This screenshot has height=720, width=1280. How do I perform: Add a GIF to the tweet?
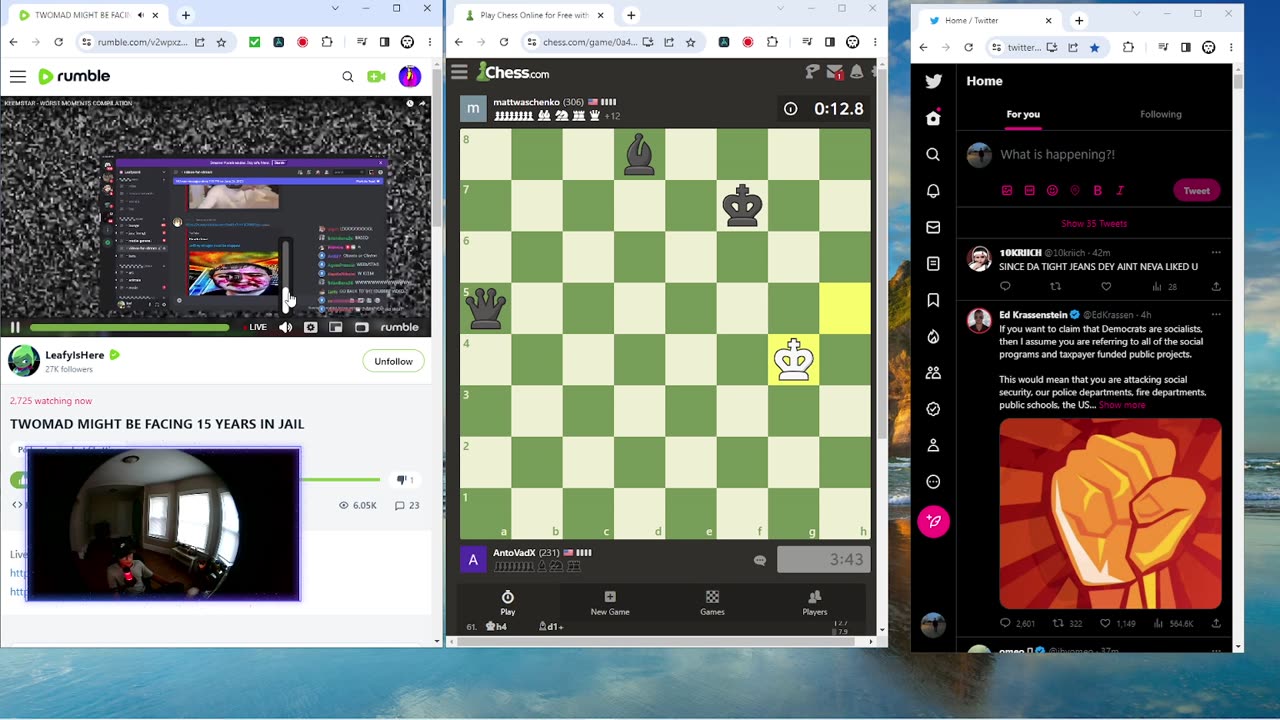click(x=1030, y=190)
